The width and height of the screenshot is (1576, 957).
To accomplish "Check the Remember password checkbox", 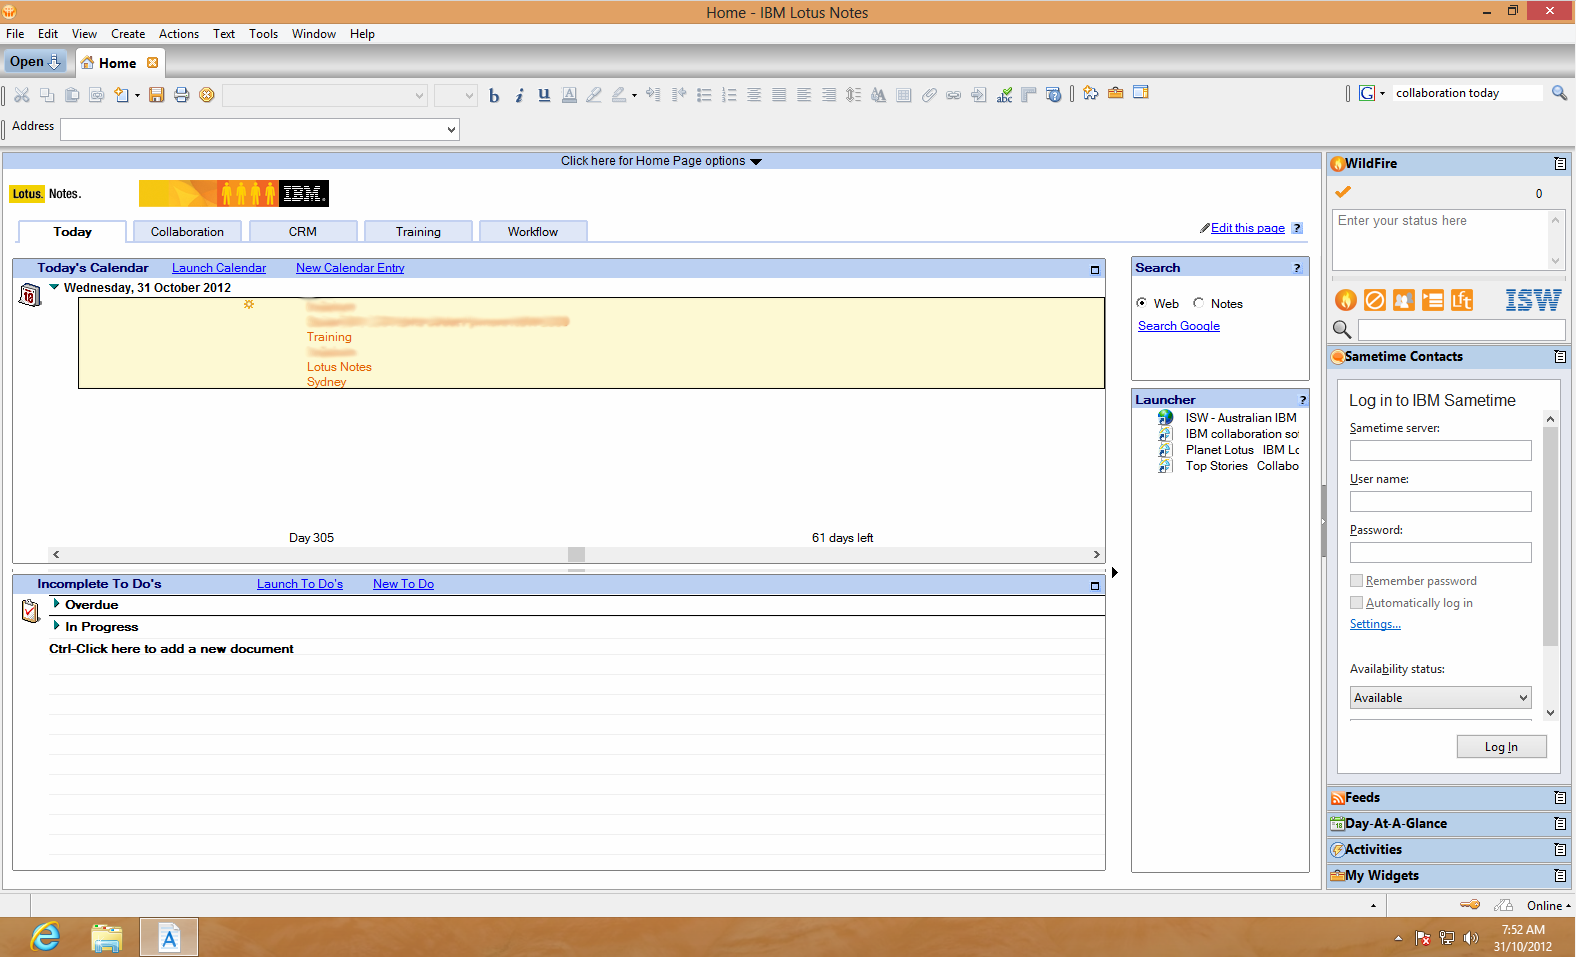I will 1356,581.
